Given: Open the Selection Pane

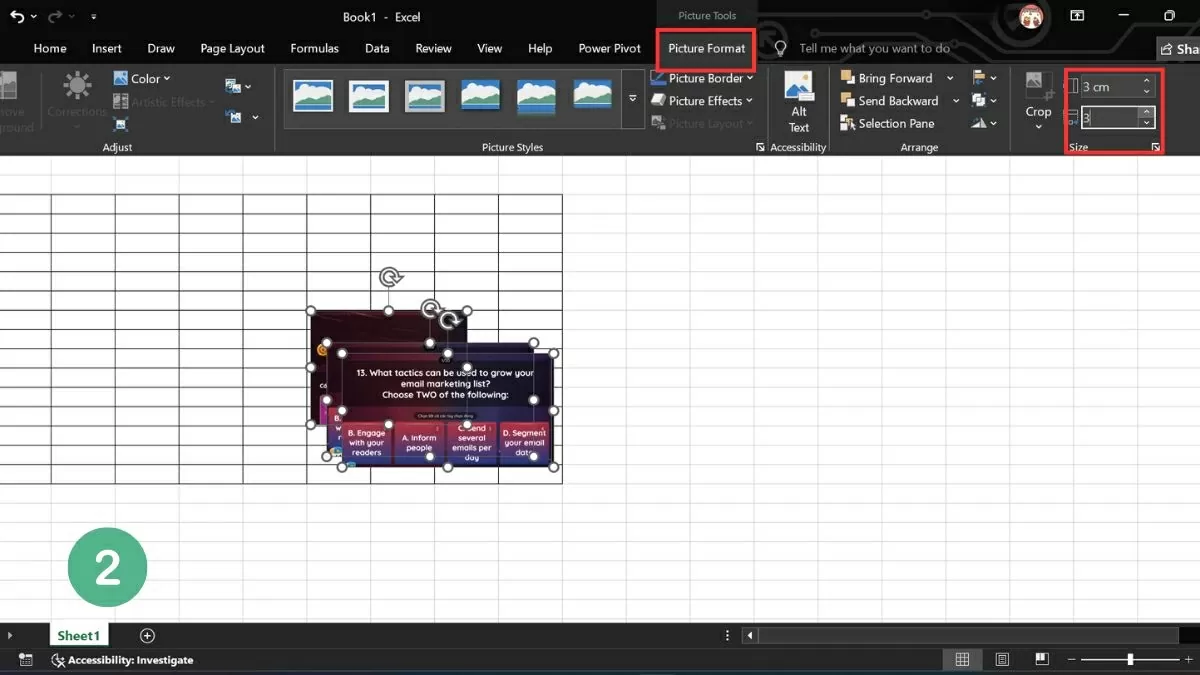Looking at the screenshot, I should (887, 124).
